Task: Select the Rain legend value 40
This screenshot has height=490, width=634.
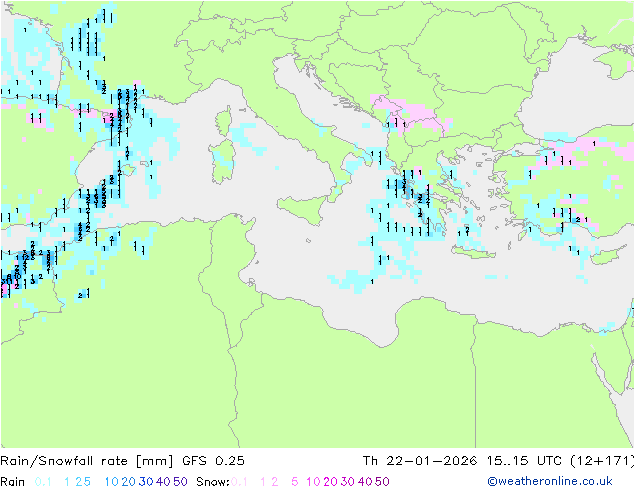Action: pos(163,482)
